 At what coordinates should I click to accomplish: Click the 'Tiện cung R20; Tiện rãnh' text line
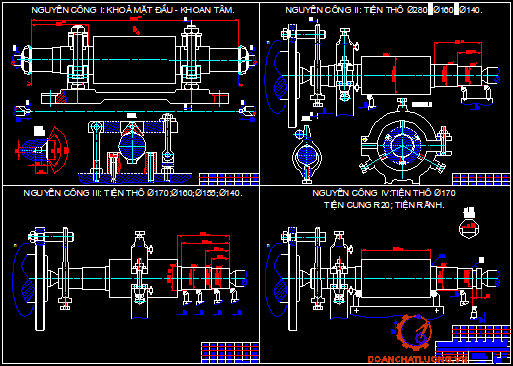click(384, 205)
